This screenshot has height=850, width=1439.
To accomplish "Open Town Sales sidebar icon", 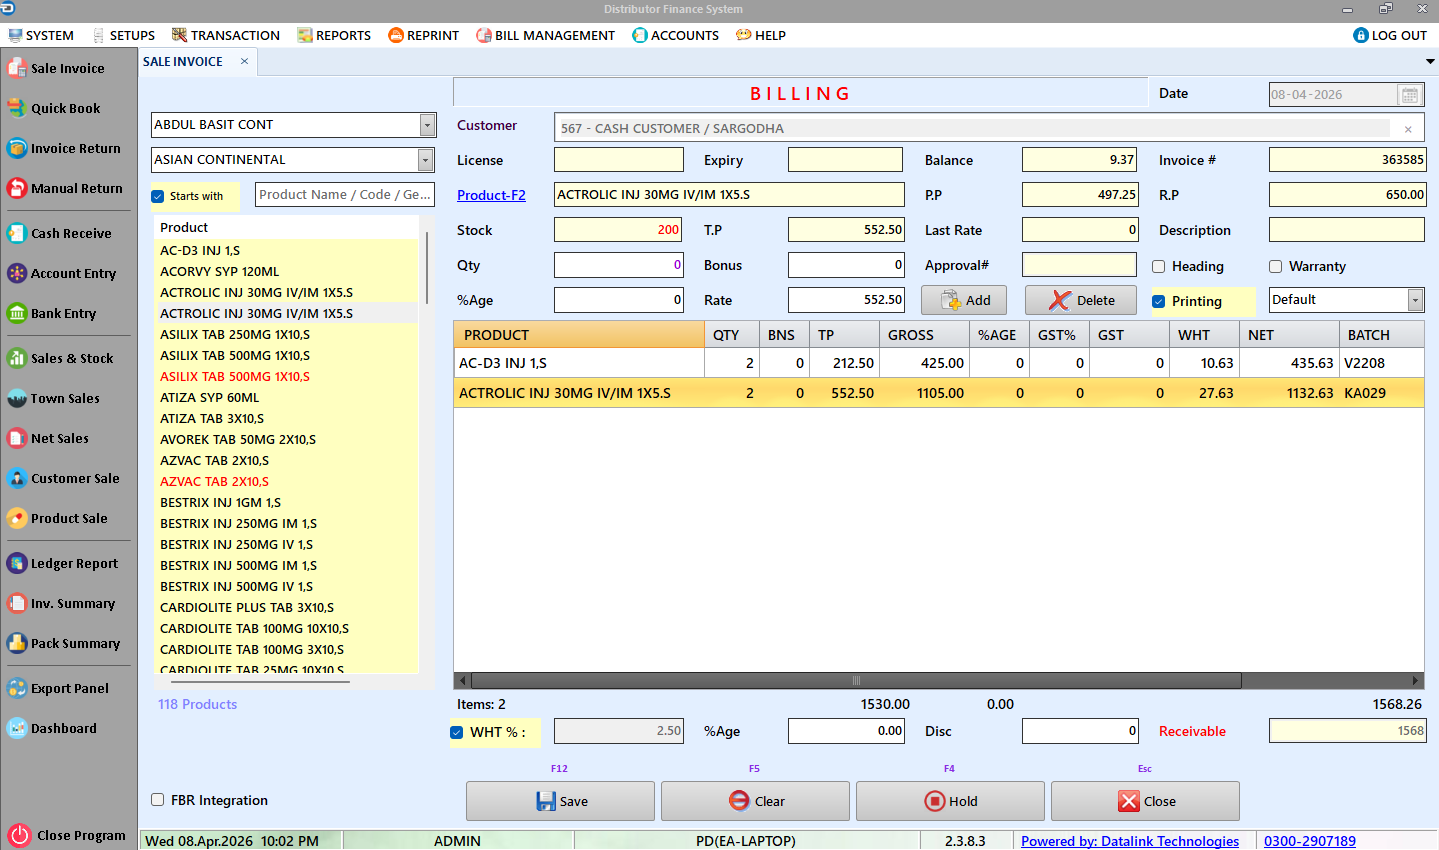I will pyautogui.click(x=16, y=398).
